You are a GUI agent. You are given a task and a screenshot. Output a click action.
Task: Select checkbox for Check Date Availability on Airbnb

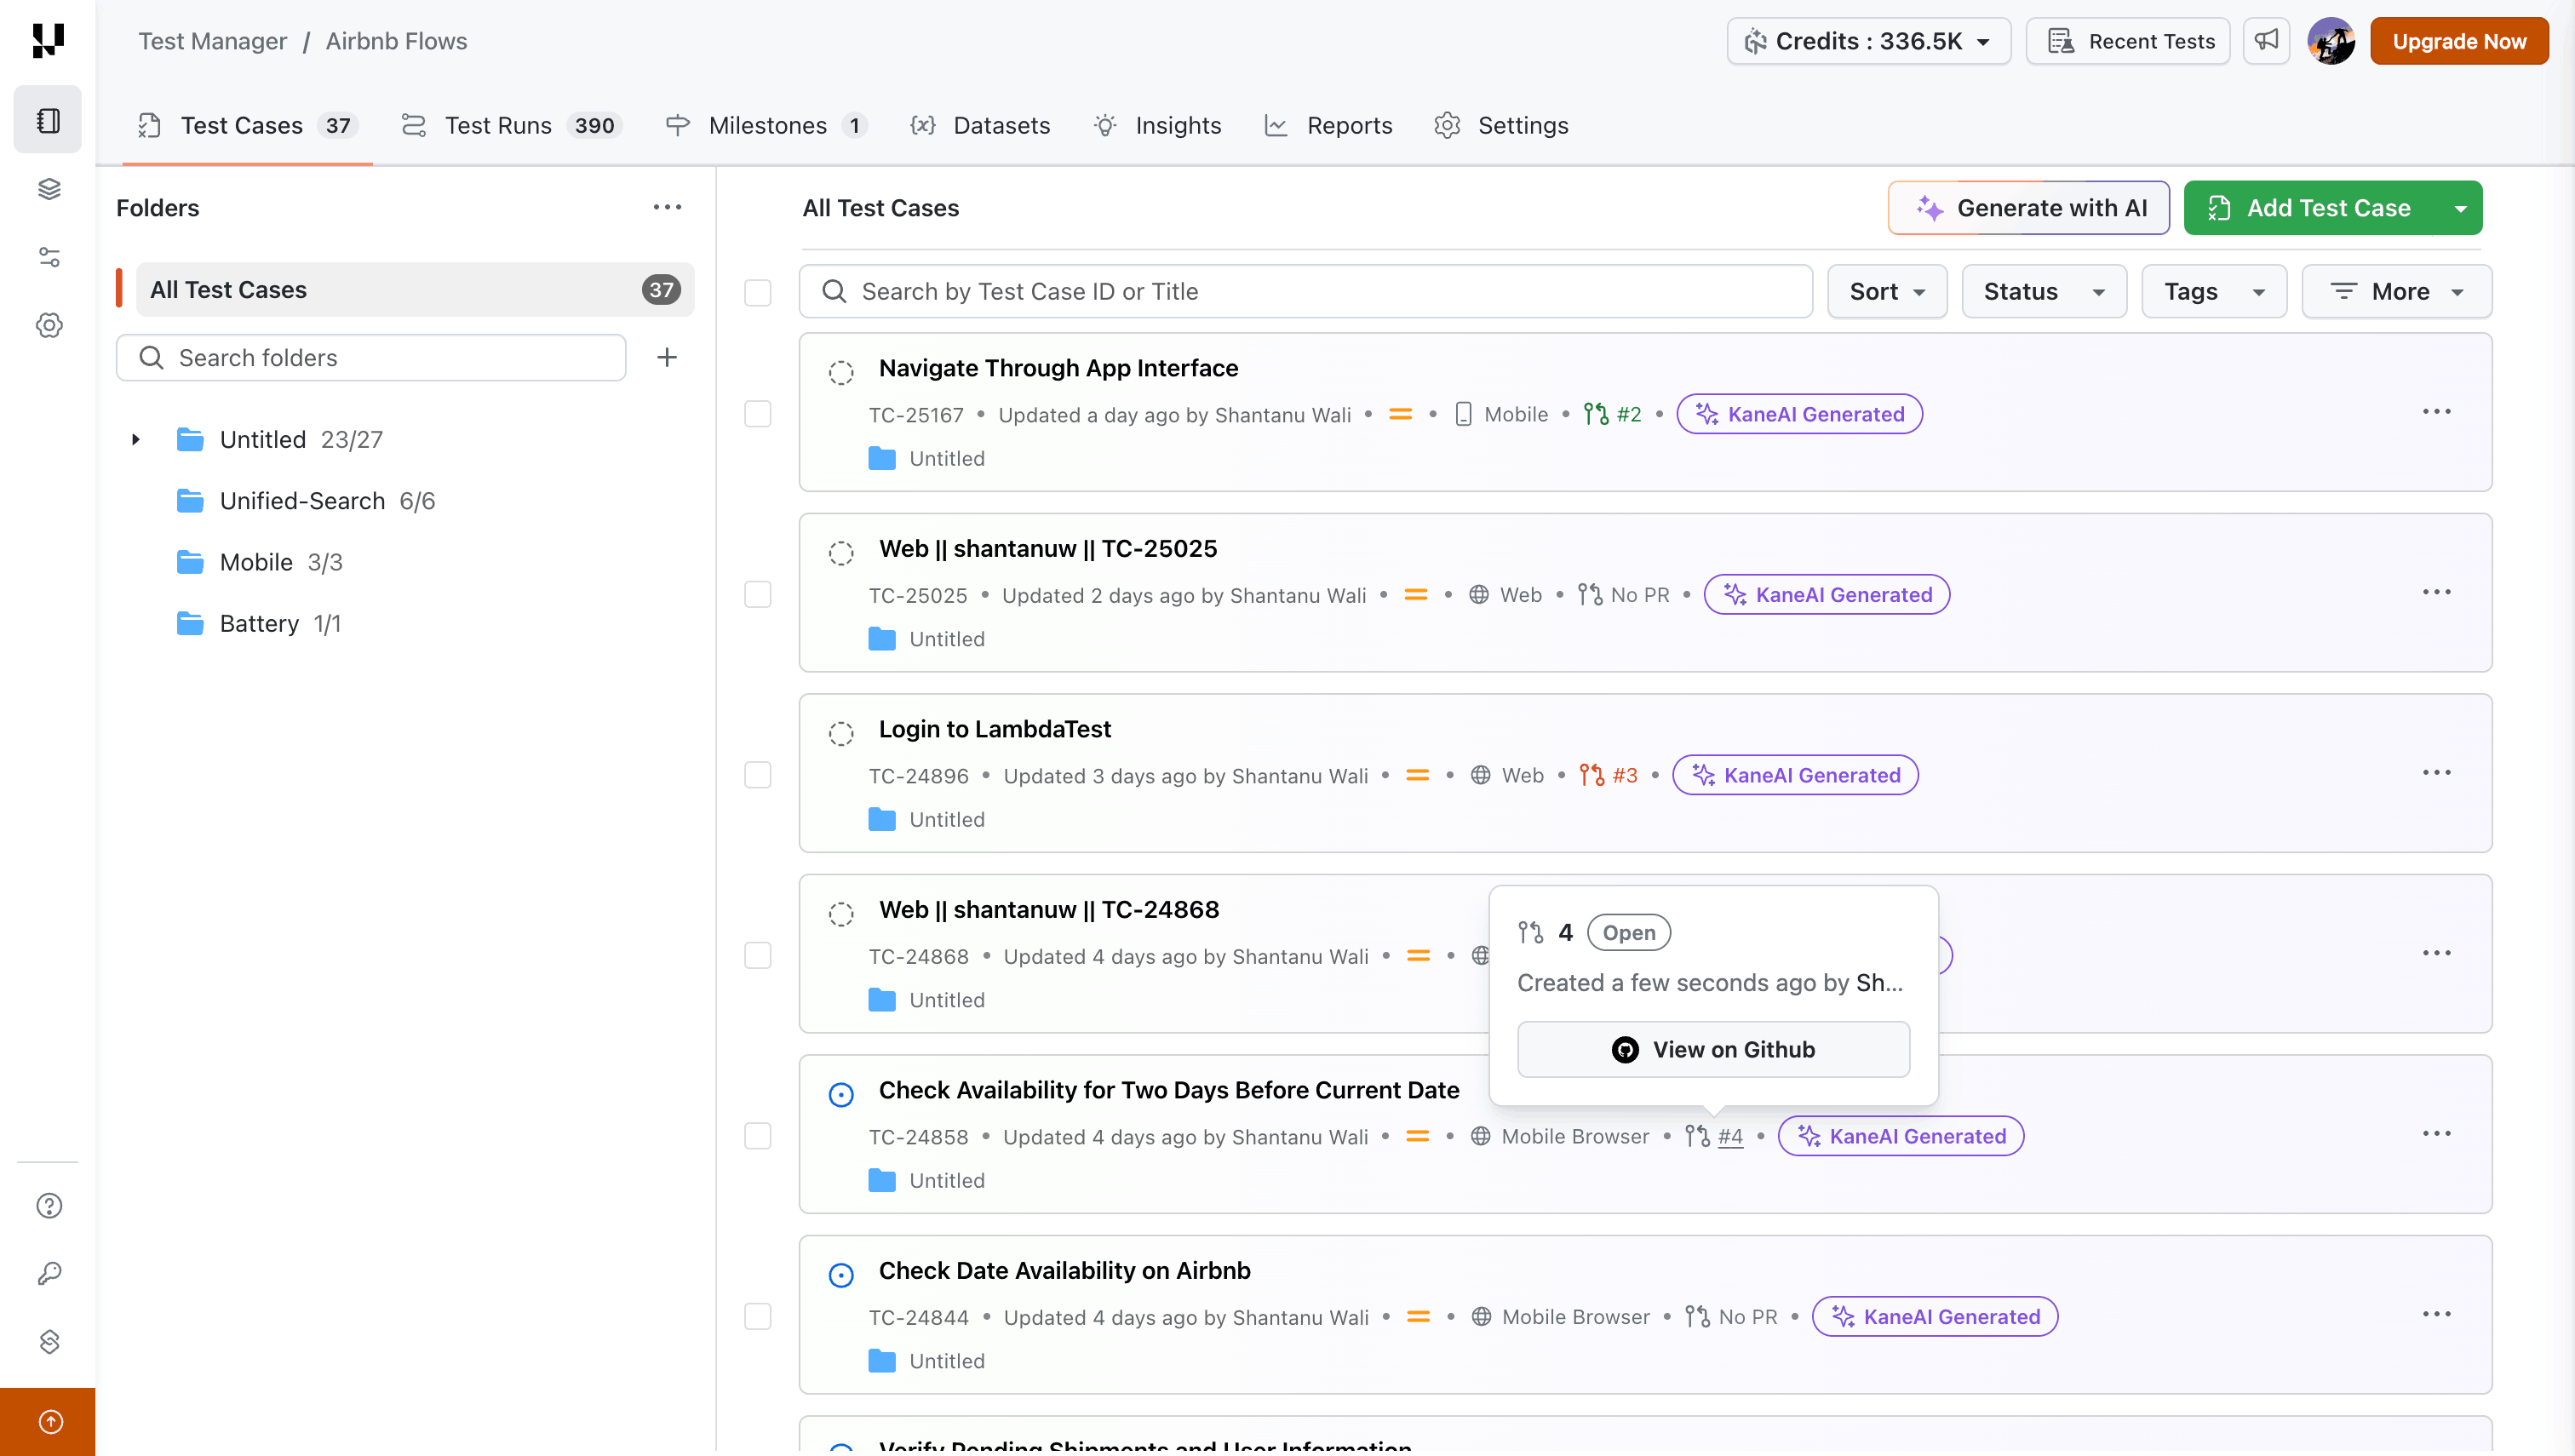pyautogui.click(x=758, y=1316)
